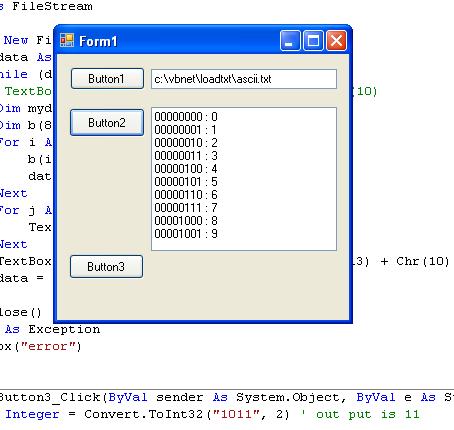Click the Convert.ToInt32 call in the code

pyautogui.click(x=143, y=414)
